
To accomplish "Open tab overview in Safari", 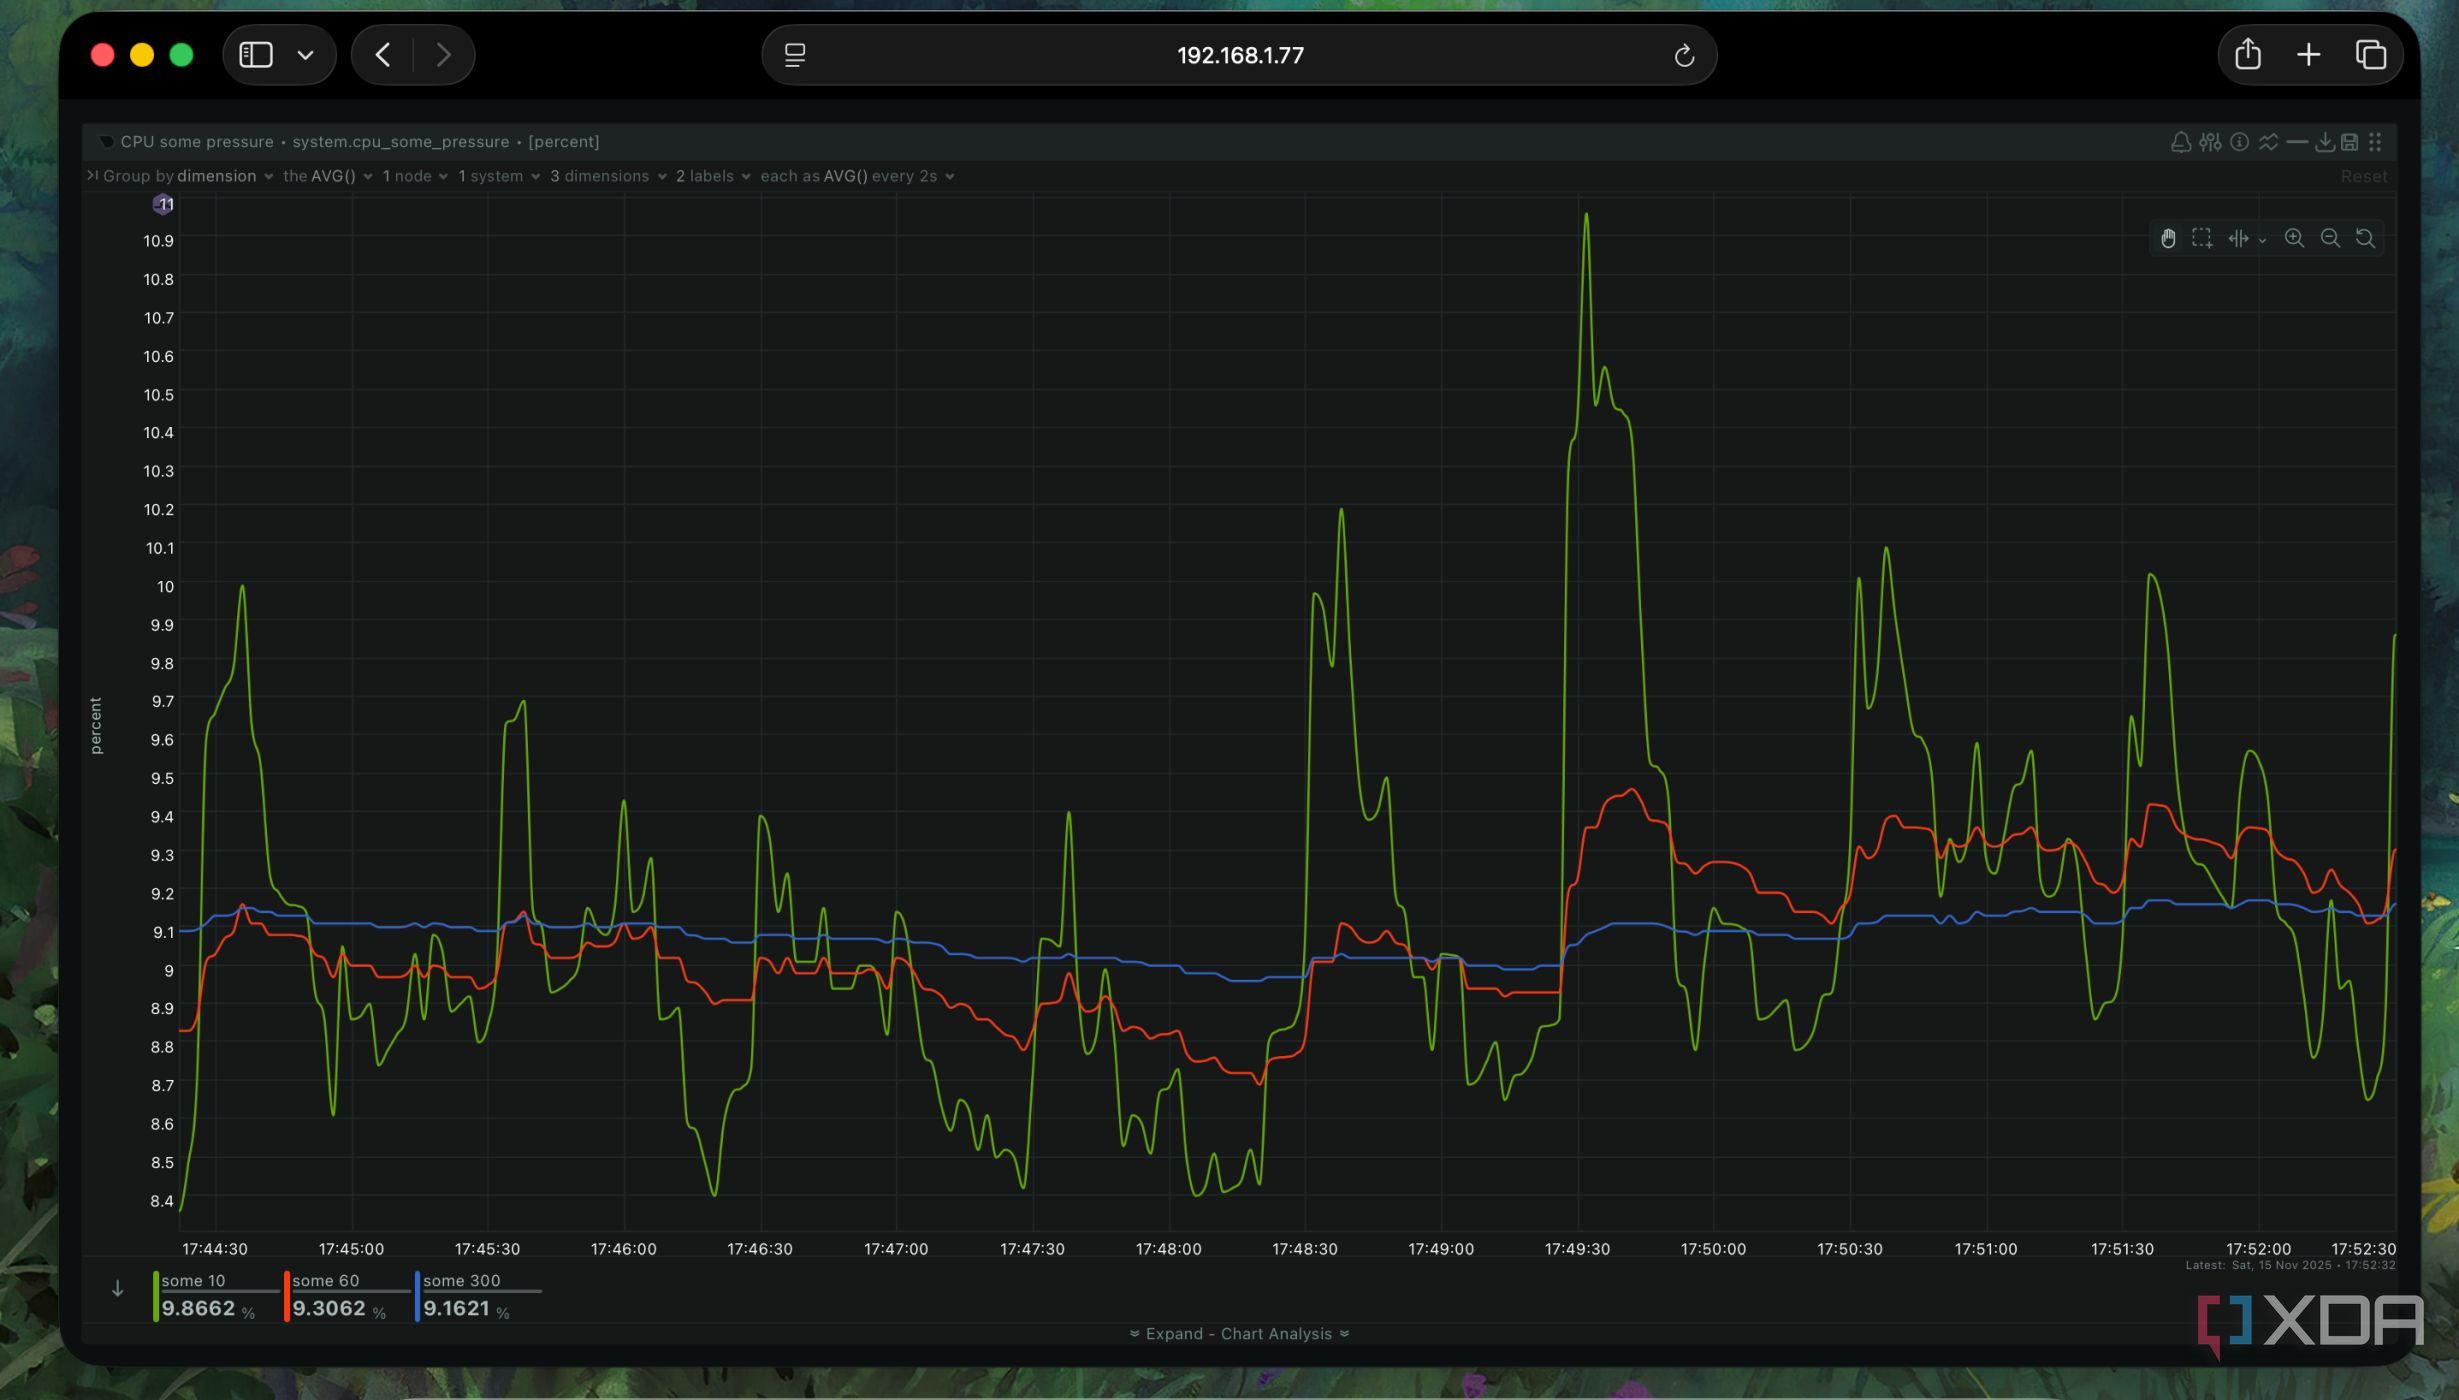I will [x=2370, y=54].
